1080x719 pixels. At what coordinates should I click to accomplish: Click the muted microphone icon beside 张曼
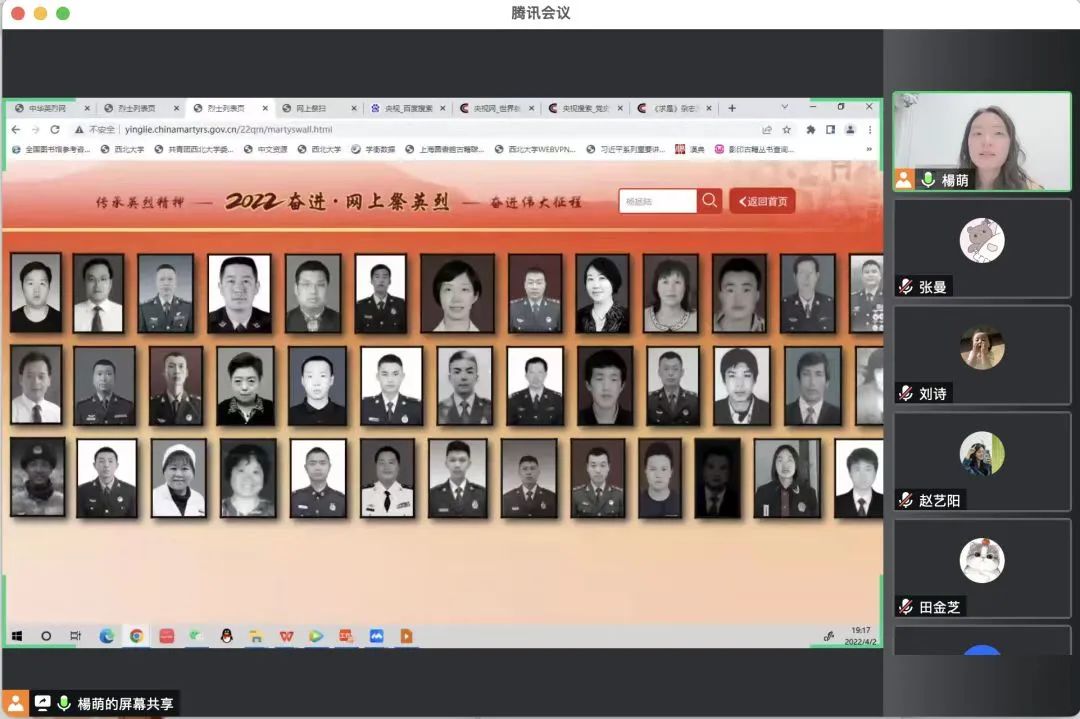(905, 287)
